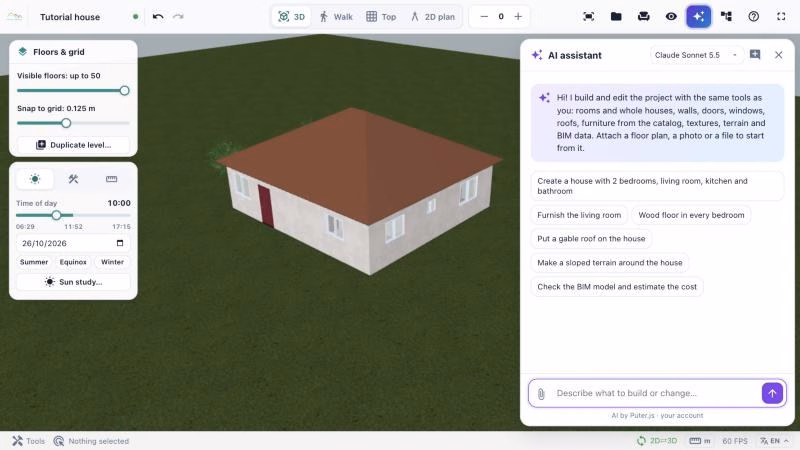Choose 'Create a house with 2 bedrooms' suggestion
This screenshot has width=800, height=450.
pos(657,186)
